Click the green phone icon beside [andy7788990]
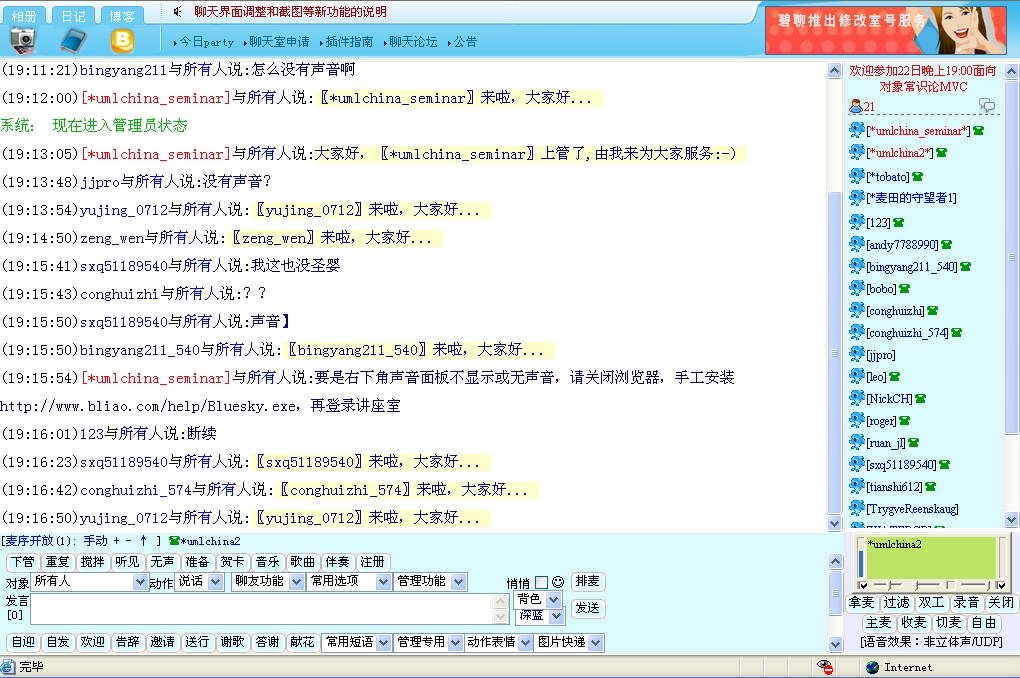The height and width of the screenshot is (678, 1020). [x=946, y=245]
